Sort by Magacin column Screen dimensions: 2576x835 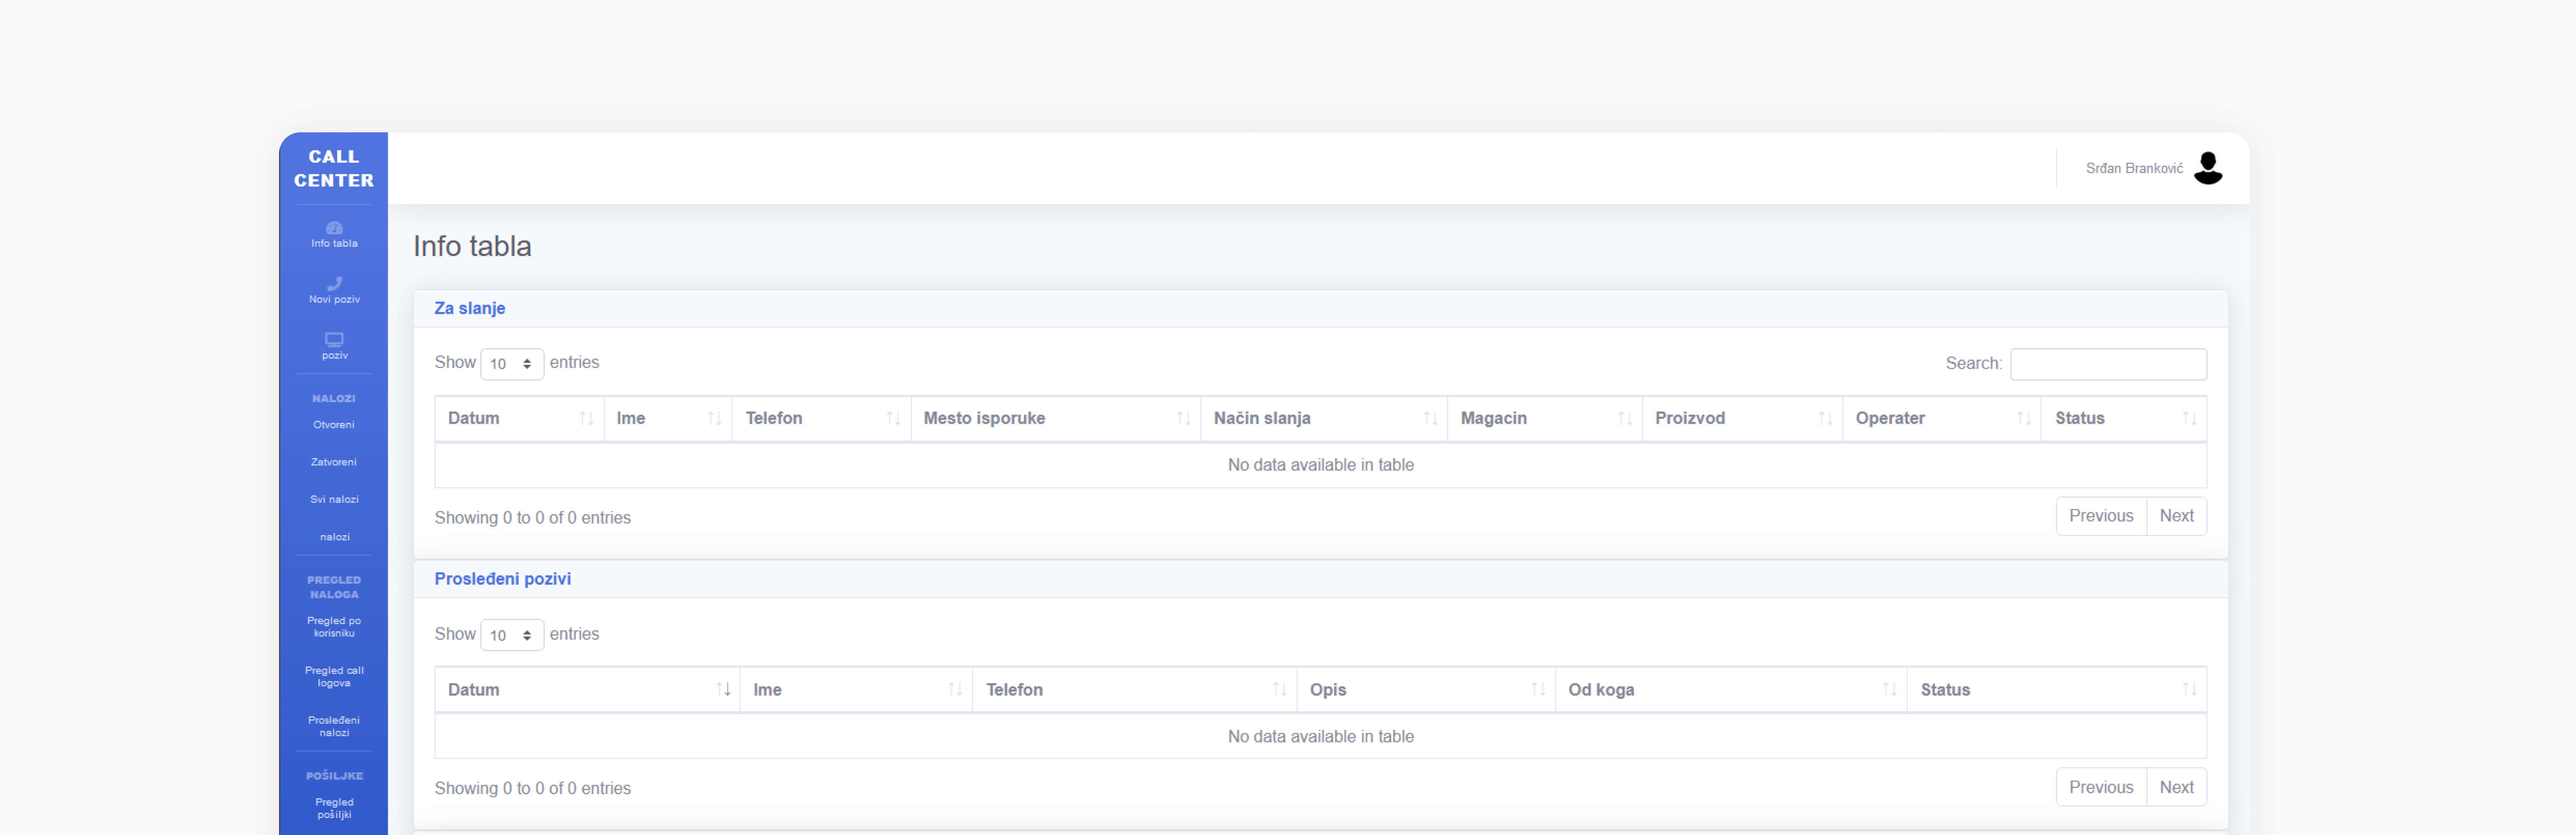1545,418
